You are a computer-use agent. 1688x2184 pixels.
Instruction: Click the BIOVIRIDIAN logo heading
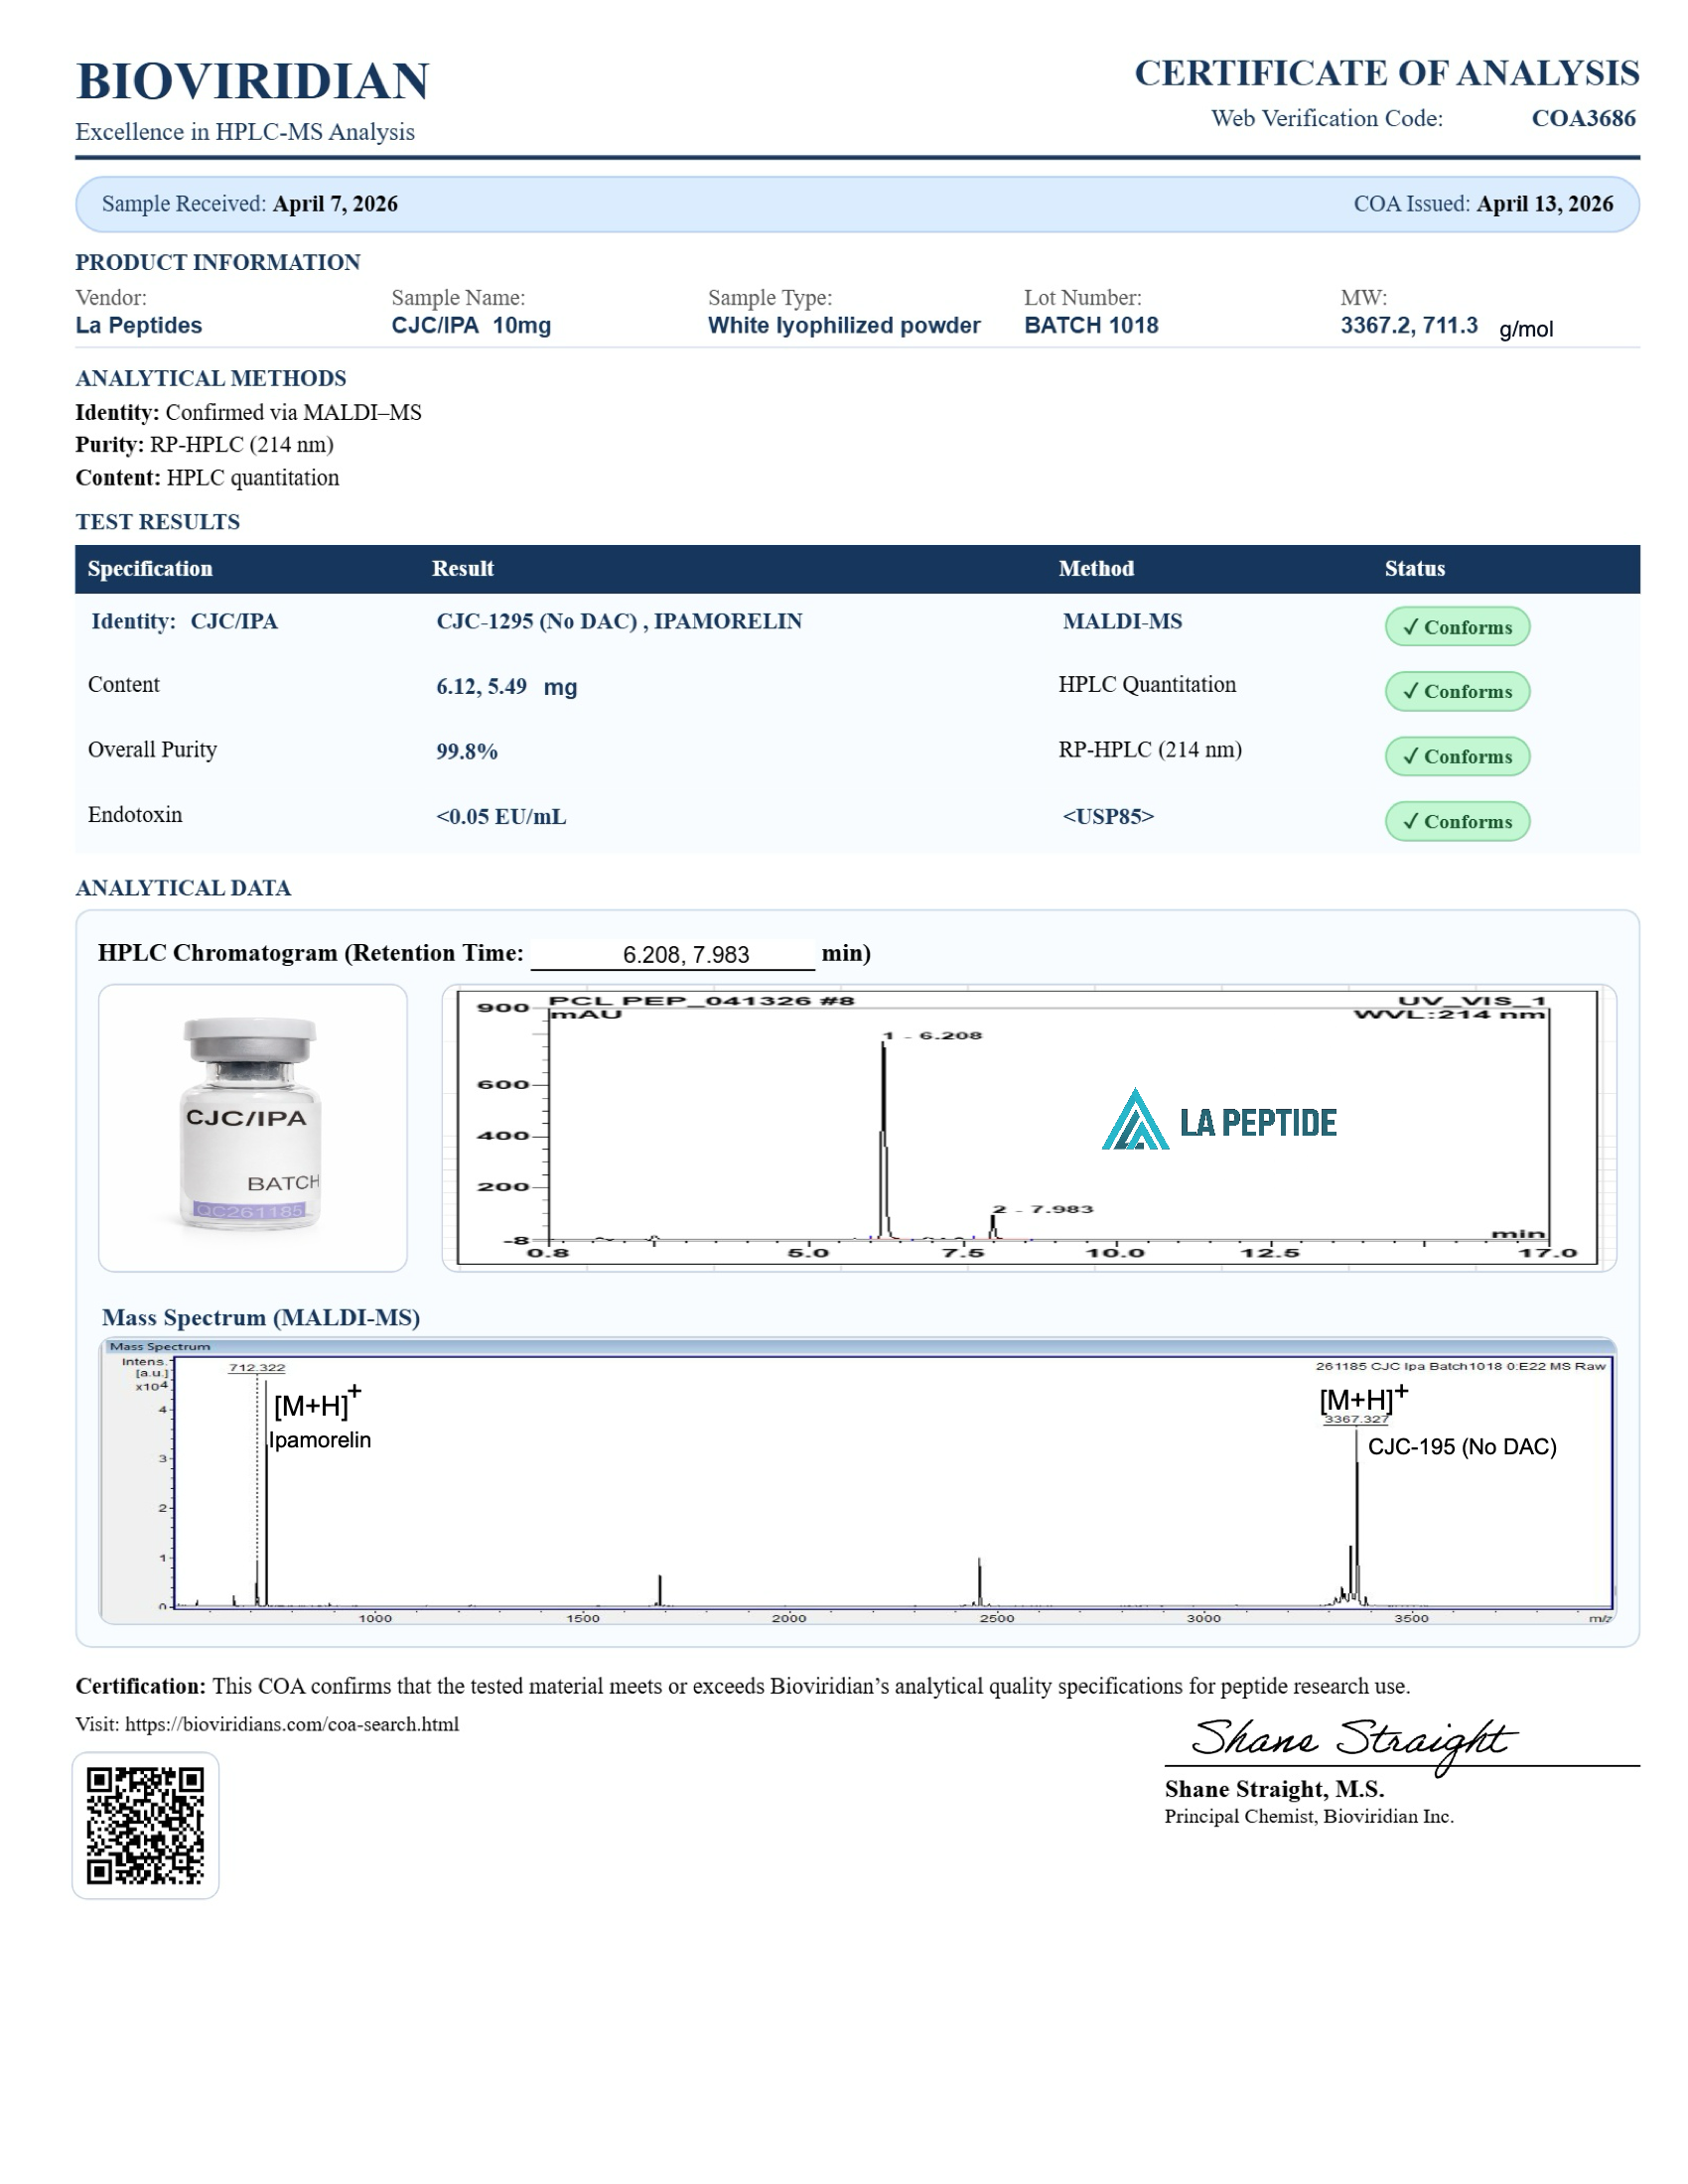pos(252,81)
